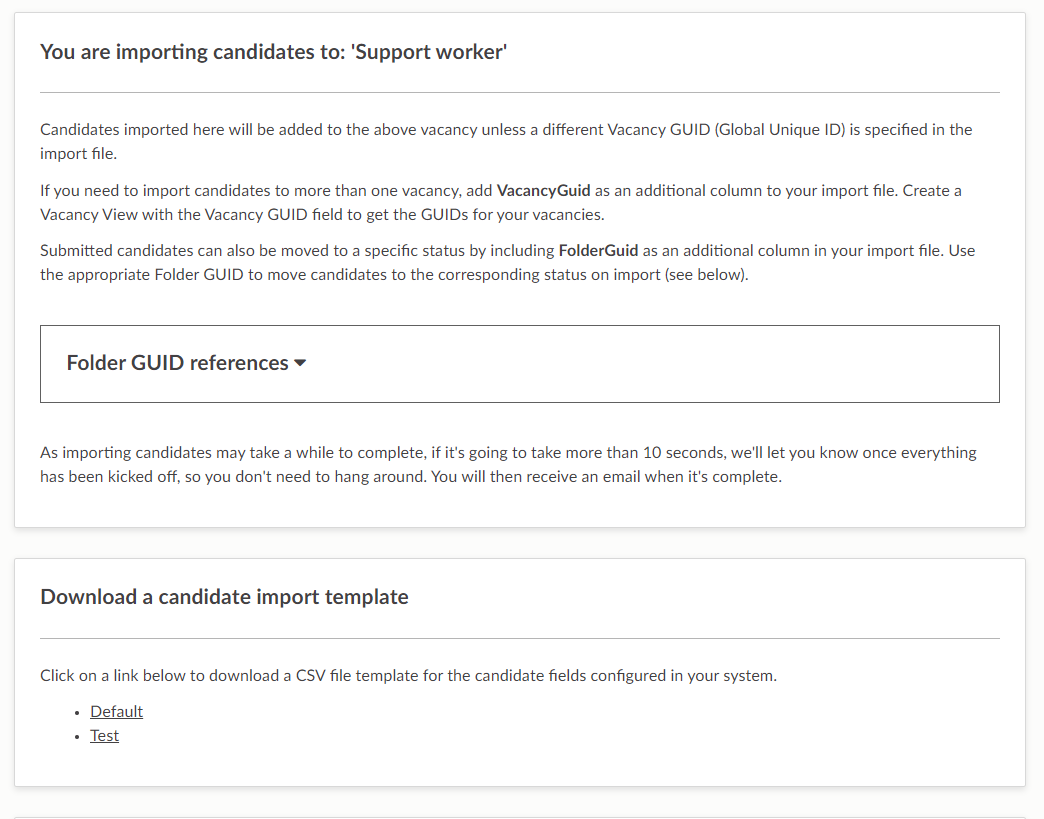Click the 'Download a candidate import template' heading
Viewport: 1044px width, 819px height.
pos(224,597)
